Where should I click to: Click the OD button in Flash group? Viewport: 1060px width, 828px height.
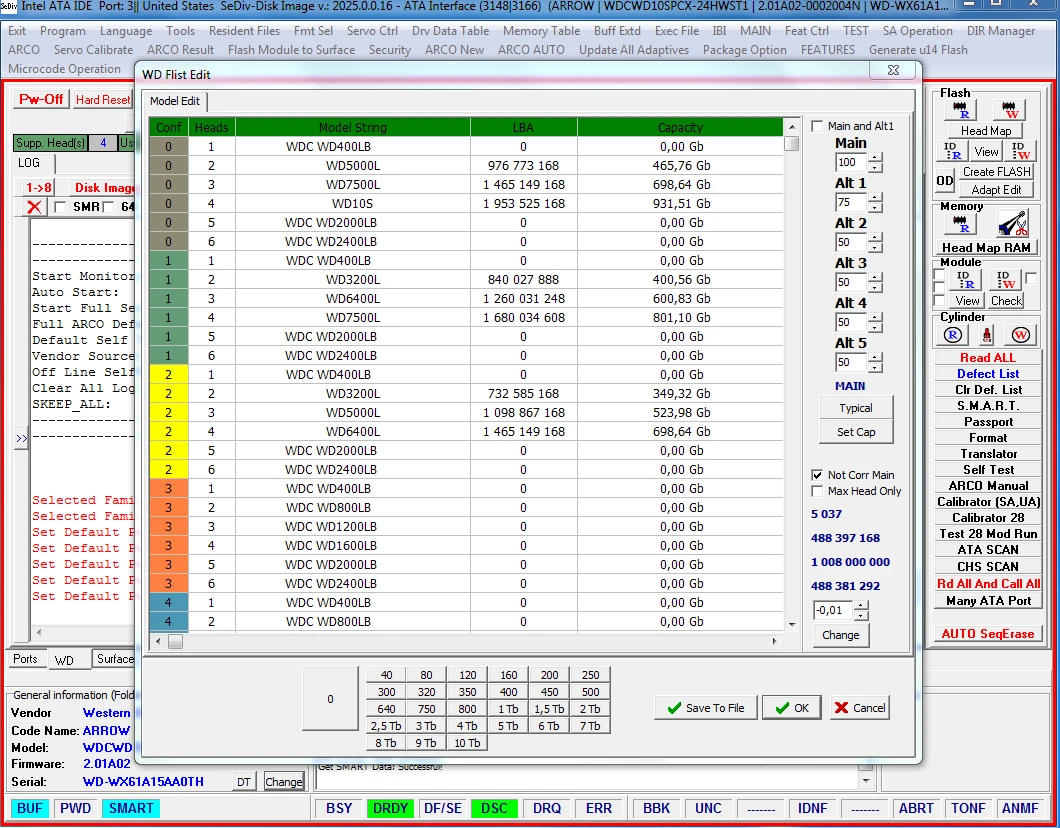click(x=944, y=180)
